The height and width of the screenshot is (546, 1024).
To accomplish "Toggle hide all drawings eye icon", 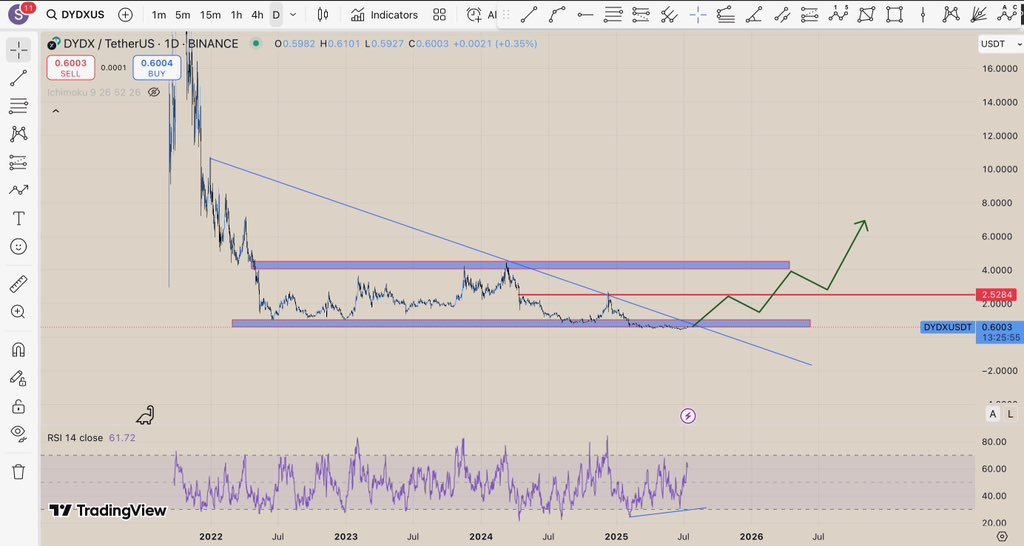I will pyautogui.click(x=18, y=433).
